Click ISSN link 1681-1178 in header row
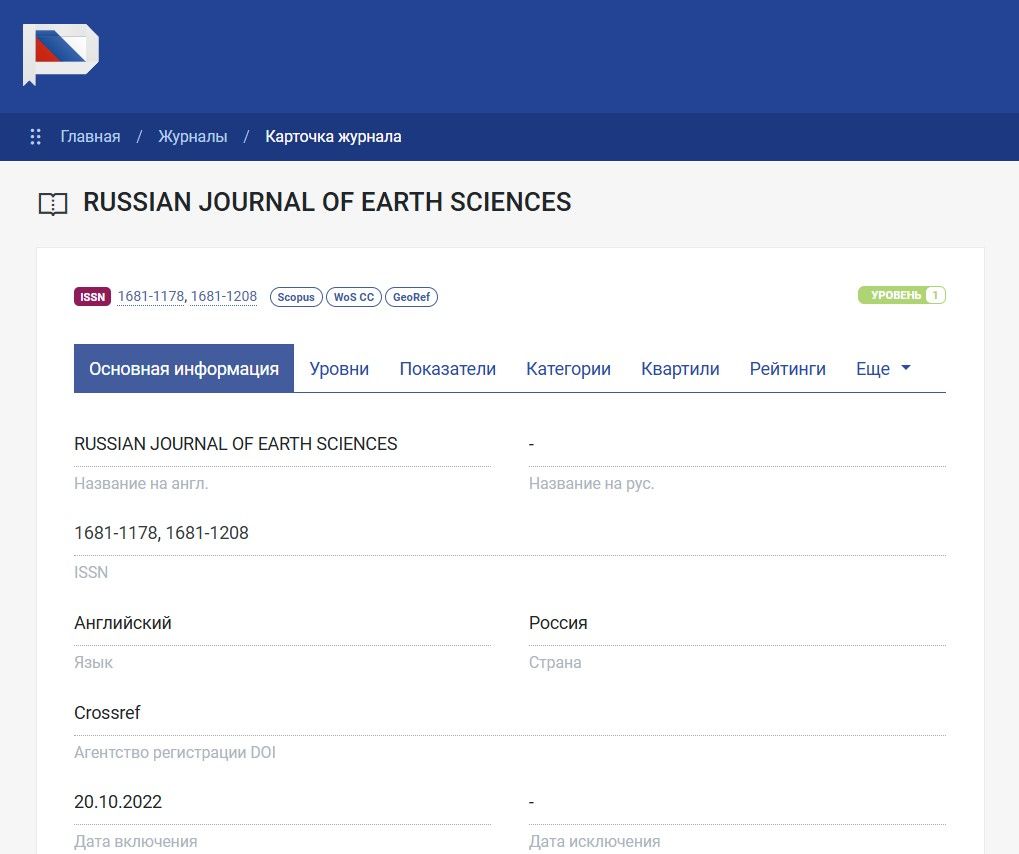Screen dimensions: 1019x854 coord(151,297)
